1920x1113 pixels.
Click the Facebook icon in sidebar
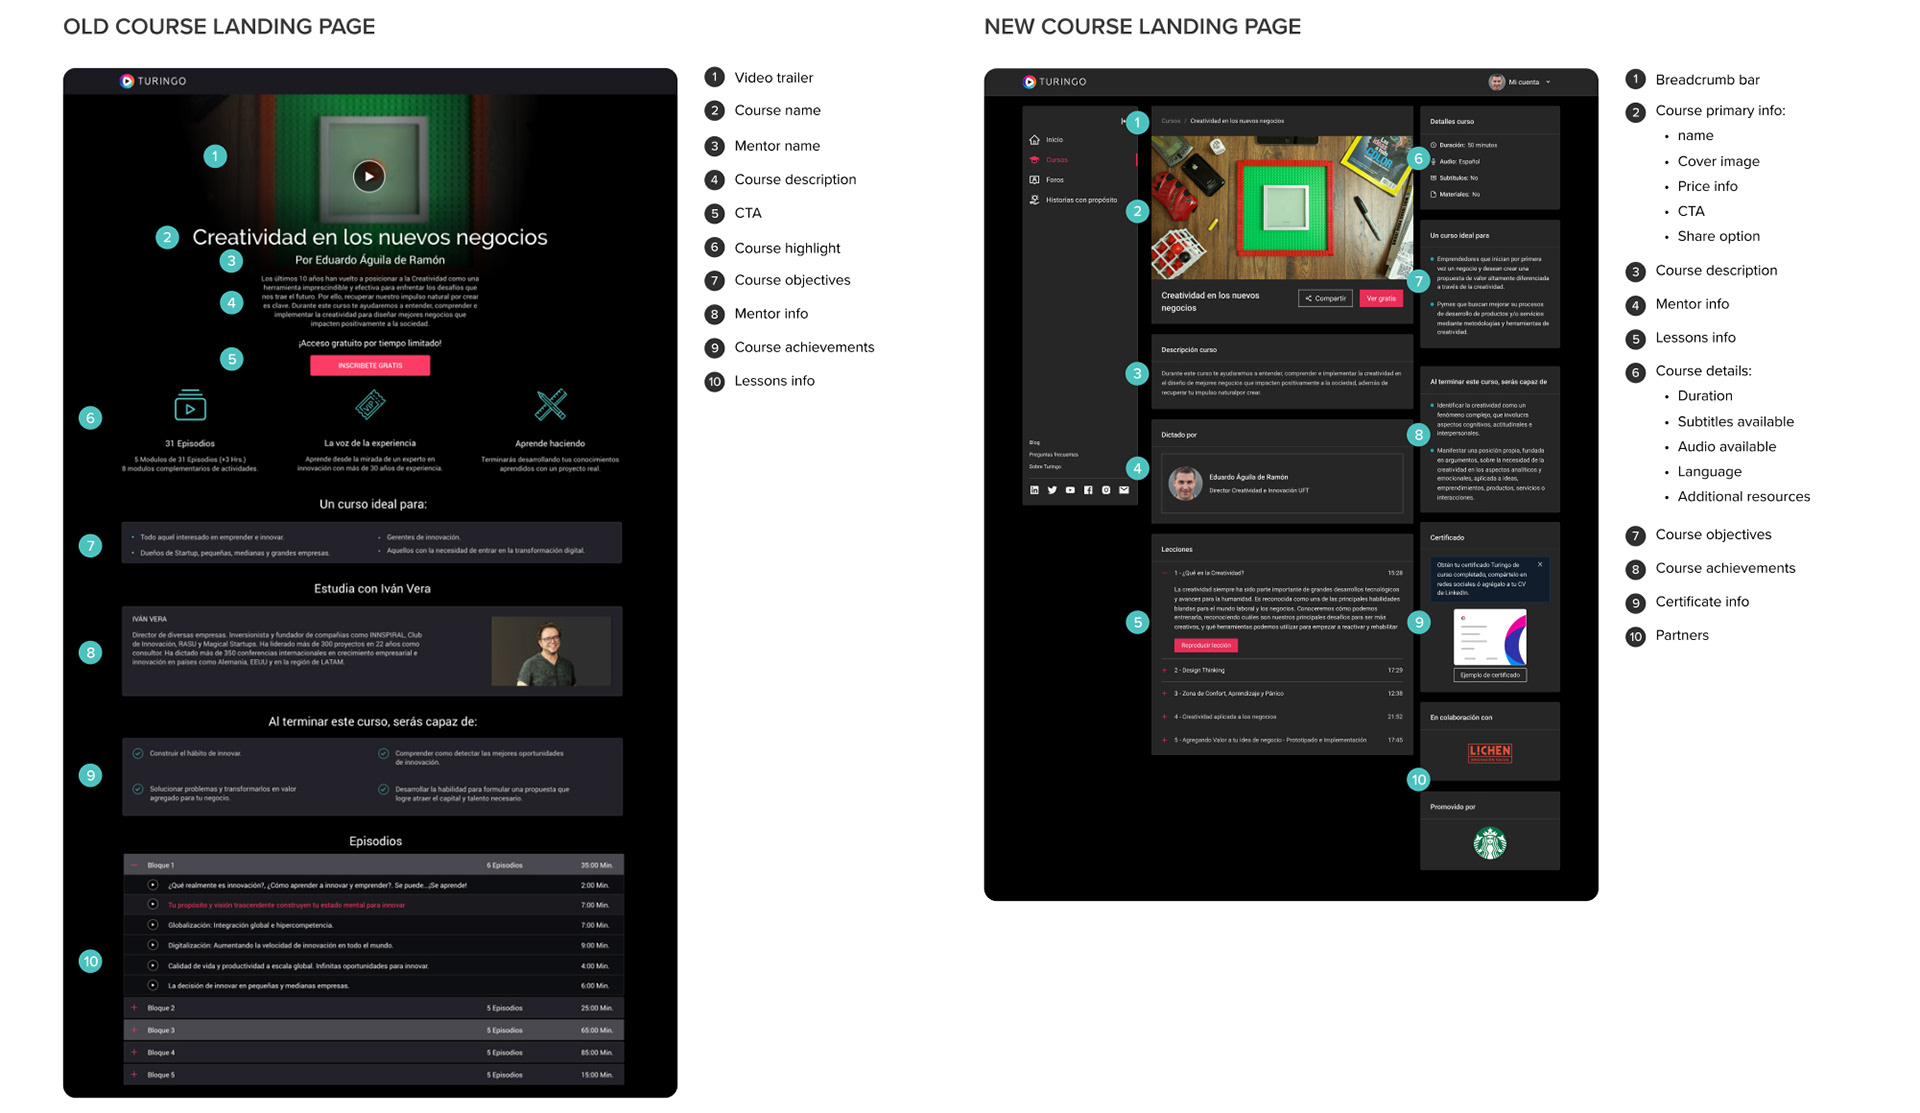[x=1088, y=490]
